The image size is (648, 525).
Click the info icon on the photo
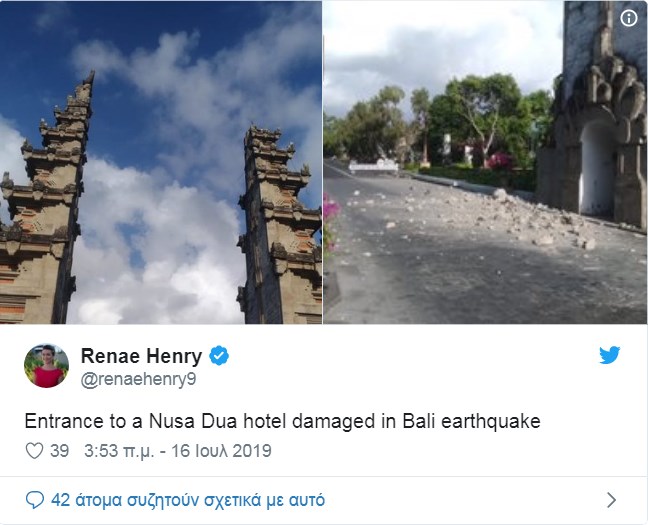[x=629, y=18]
